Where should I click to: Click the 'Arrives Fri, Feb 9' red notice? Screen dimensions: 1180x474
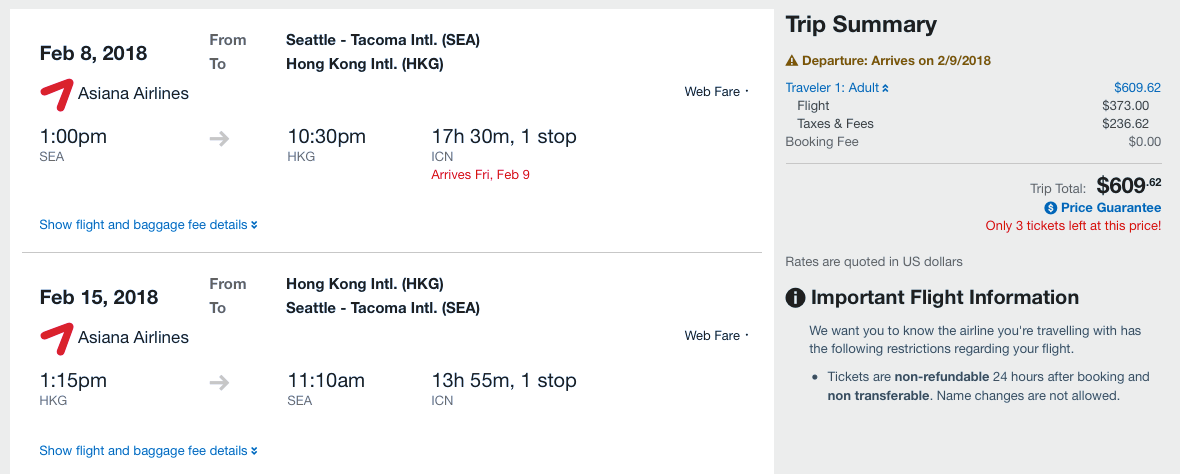click(x=480, y=175)
